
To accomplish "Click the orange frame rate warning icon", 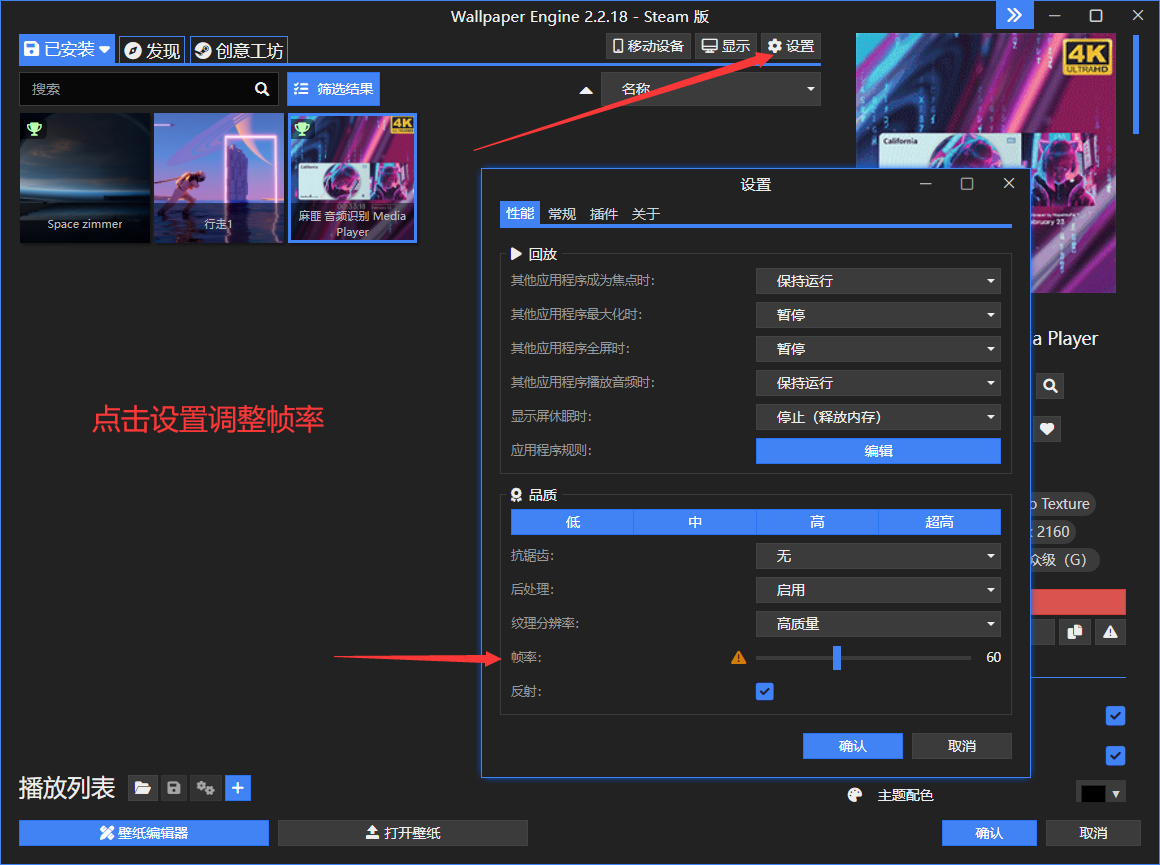I will click(738, 657).
